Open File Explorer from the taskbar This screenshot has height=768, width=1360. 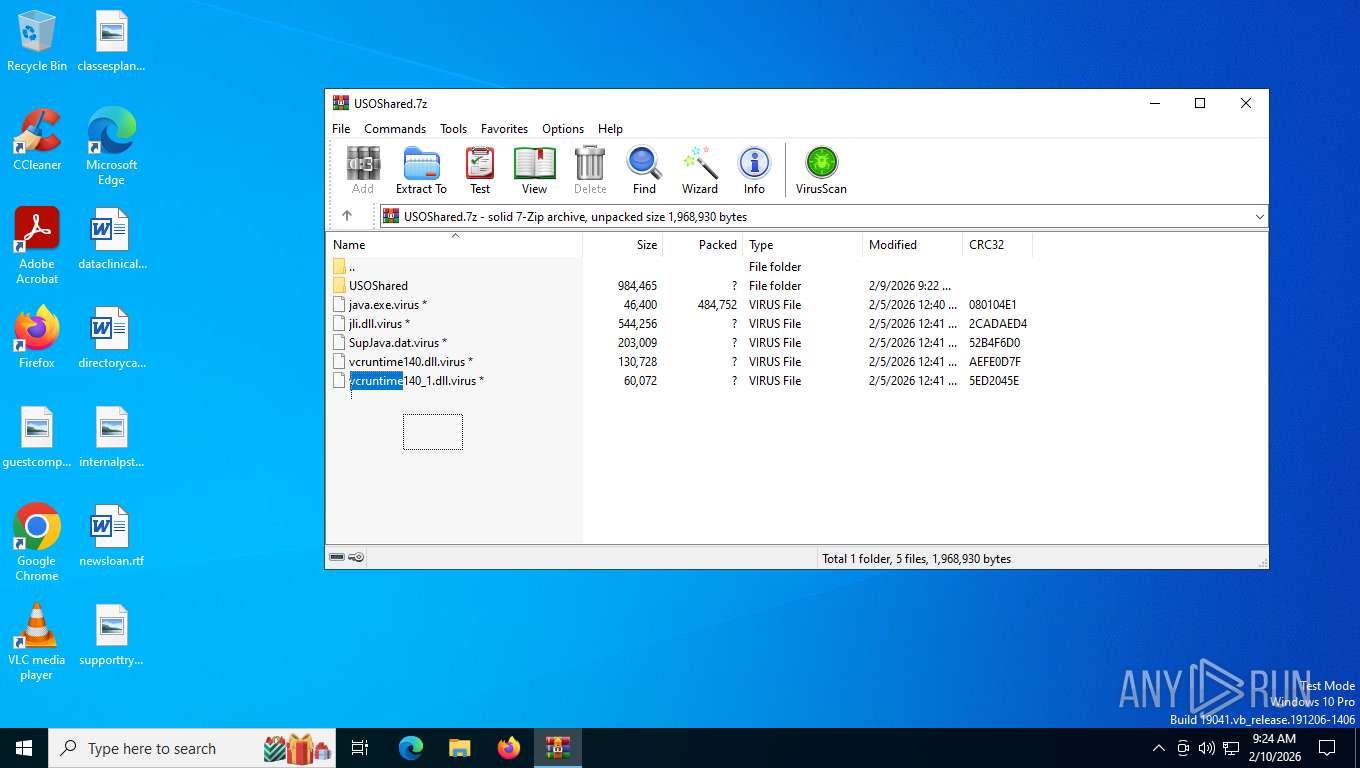[x=459, y=748]
